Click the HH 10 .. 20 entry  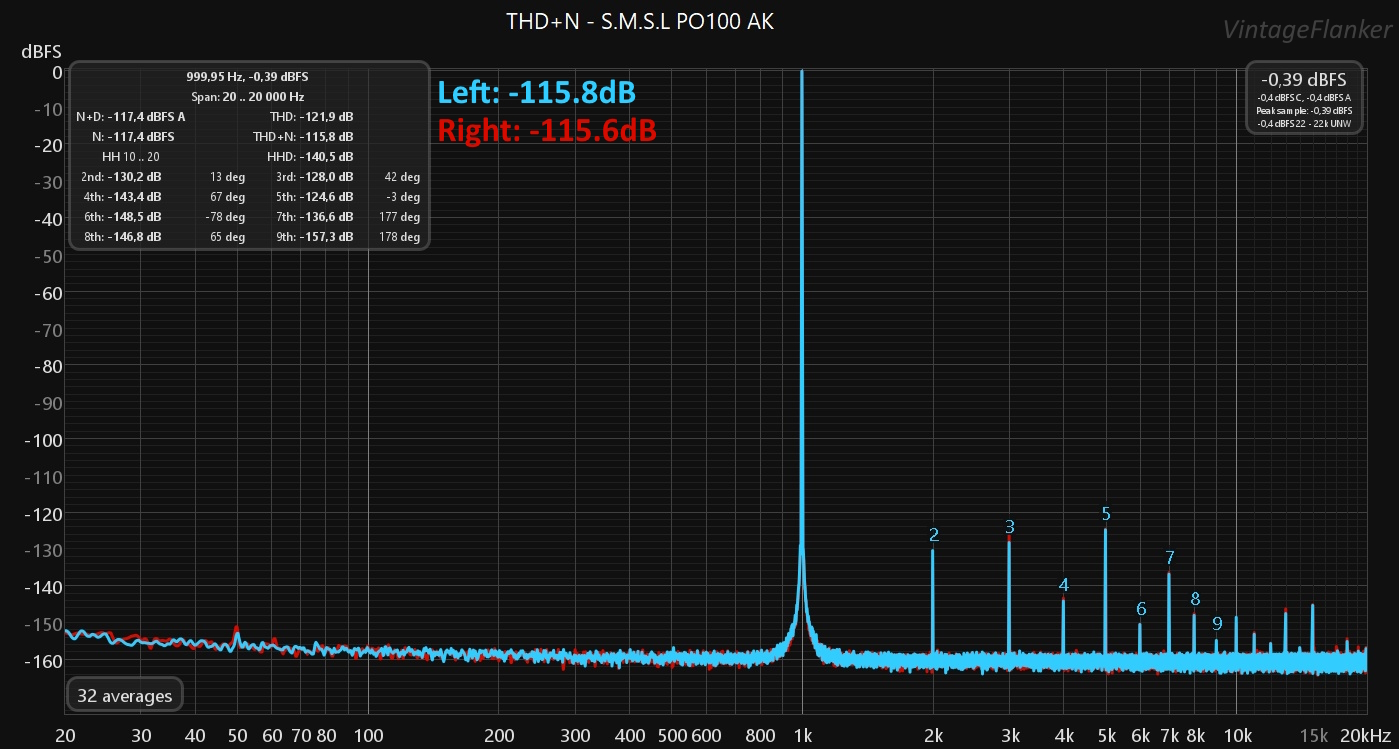(131, 157)
